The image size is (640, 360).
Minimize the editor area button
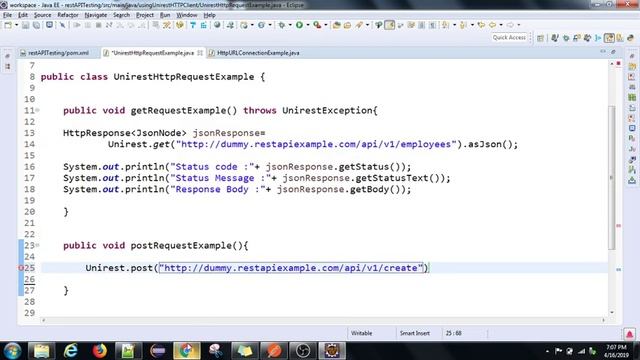click(x=603, y=52)
